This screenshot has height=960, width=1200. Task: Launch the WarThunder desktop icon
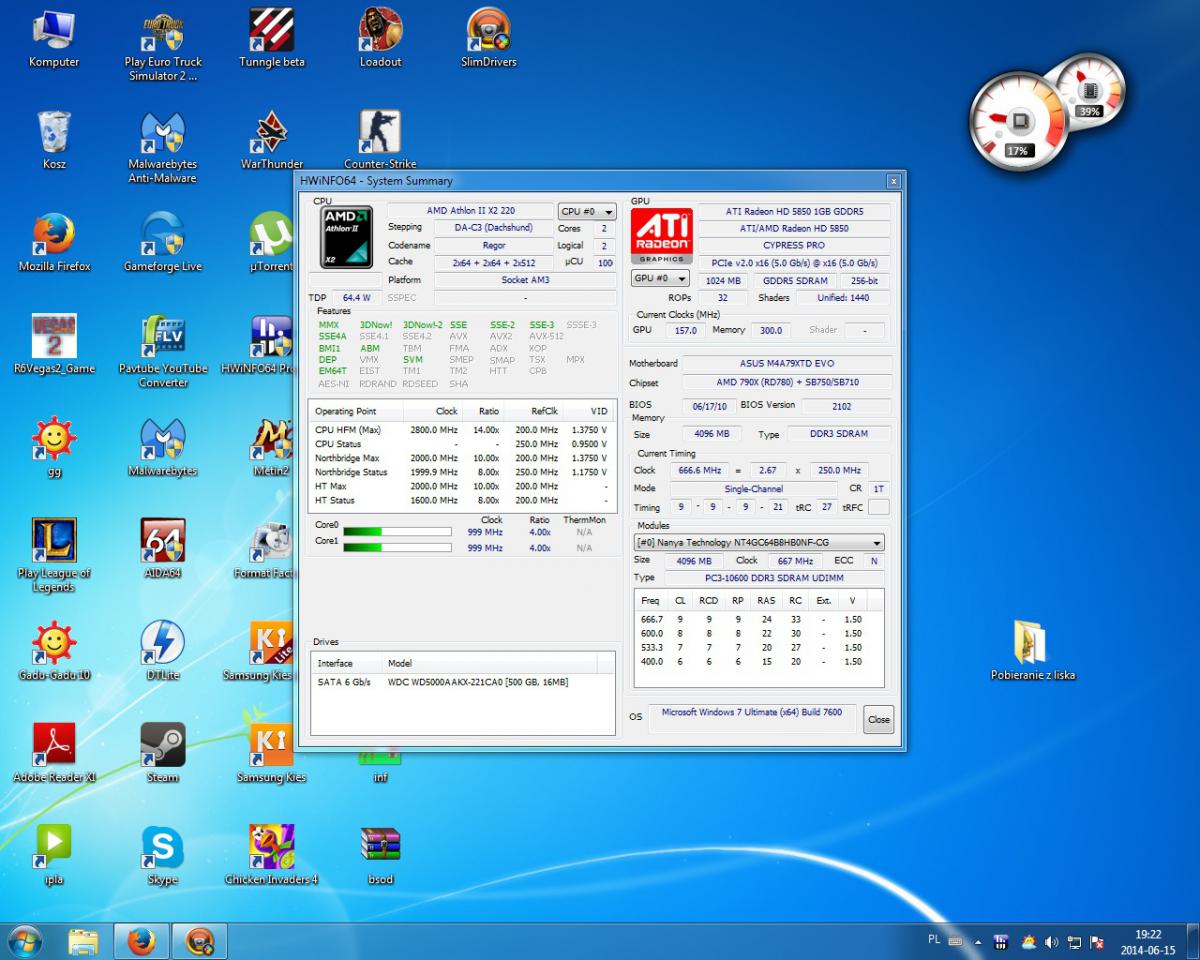click(x=271, y=140)
